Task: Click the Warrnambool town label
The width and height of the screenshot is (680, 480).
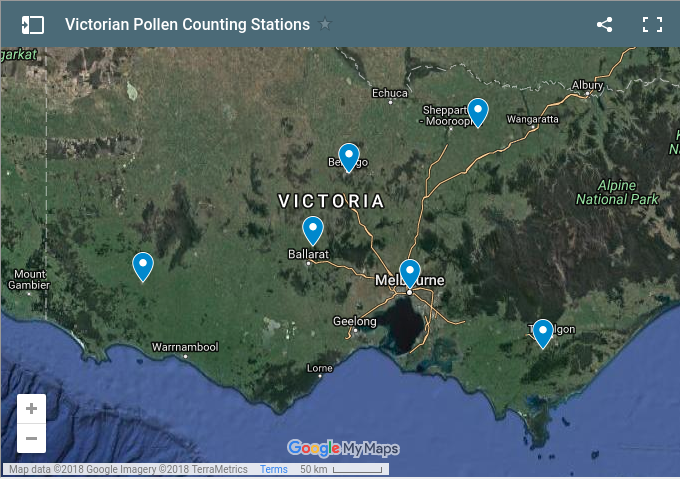Action: click(184, 347)
